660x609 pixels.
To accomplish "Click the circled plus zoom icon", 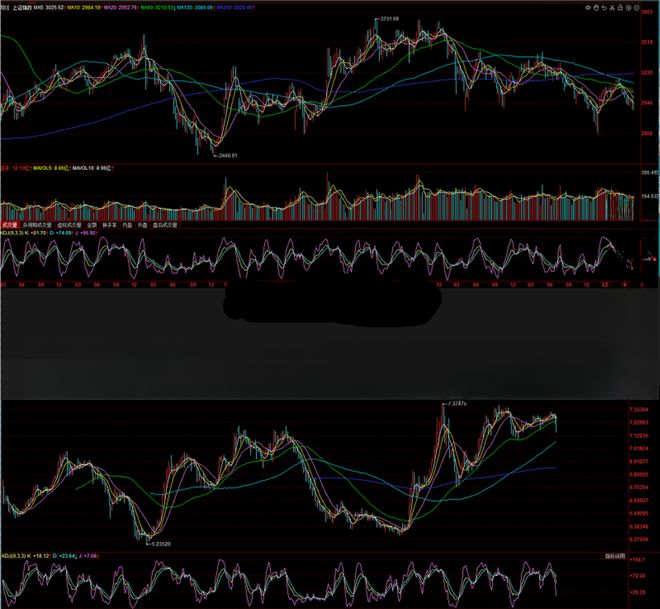I will click(x=628, y=8).
